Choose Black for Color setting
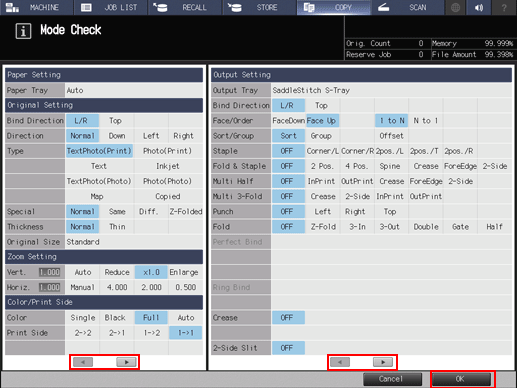This screenshot has width=517, height=388. click(x=115, y=318)
